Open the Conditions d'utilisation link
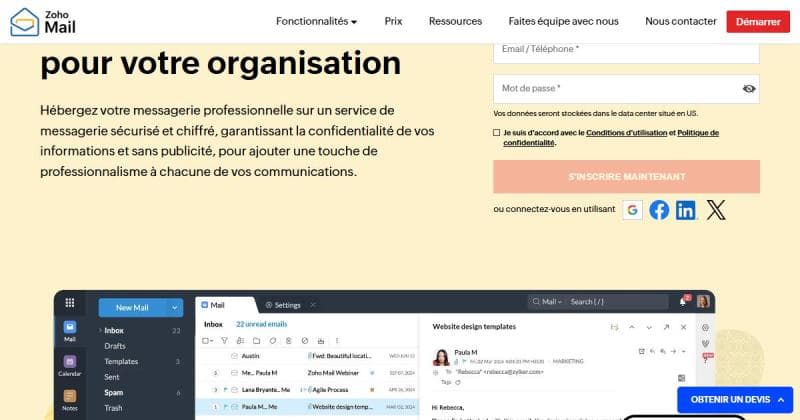This screenshot has width=800, height=420. [627, 133]
